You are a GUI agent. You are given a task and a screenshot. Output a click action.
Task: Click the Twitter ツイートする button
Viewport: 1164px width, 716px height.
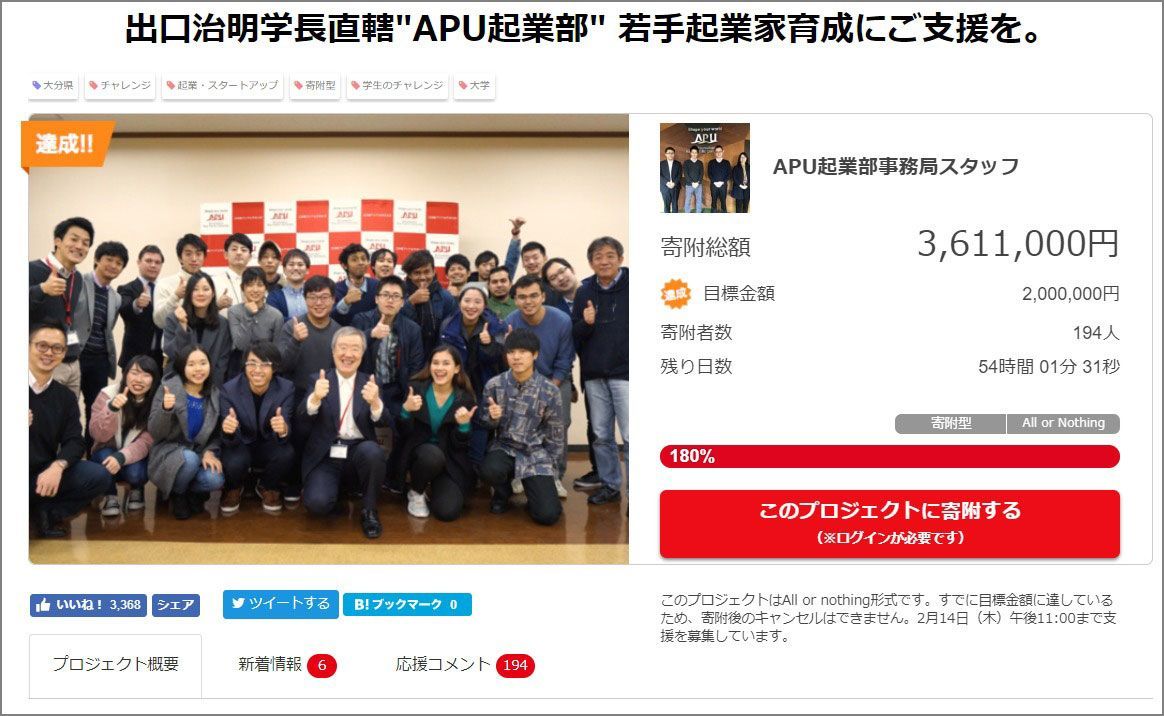click(281, 604)
